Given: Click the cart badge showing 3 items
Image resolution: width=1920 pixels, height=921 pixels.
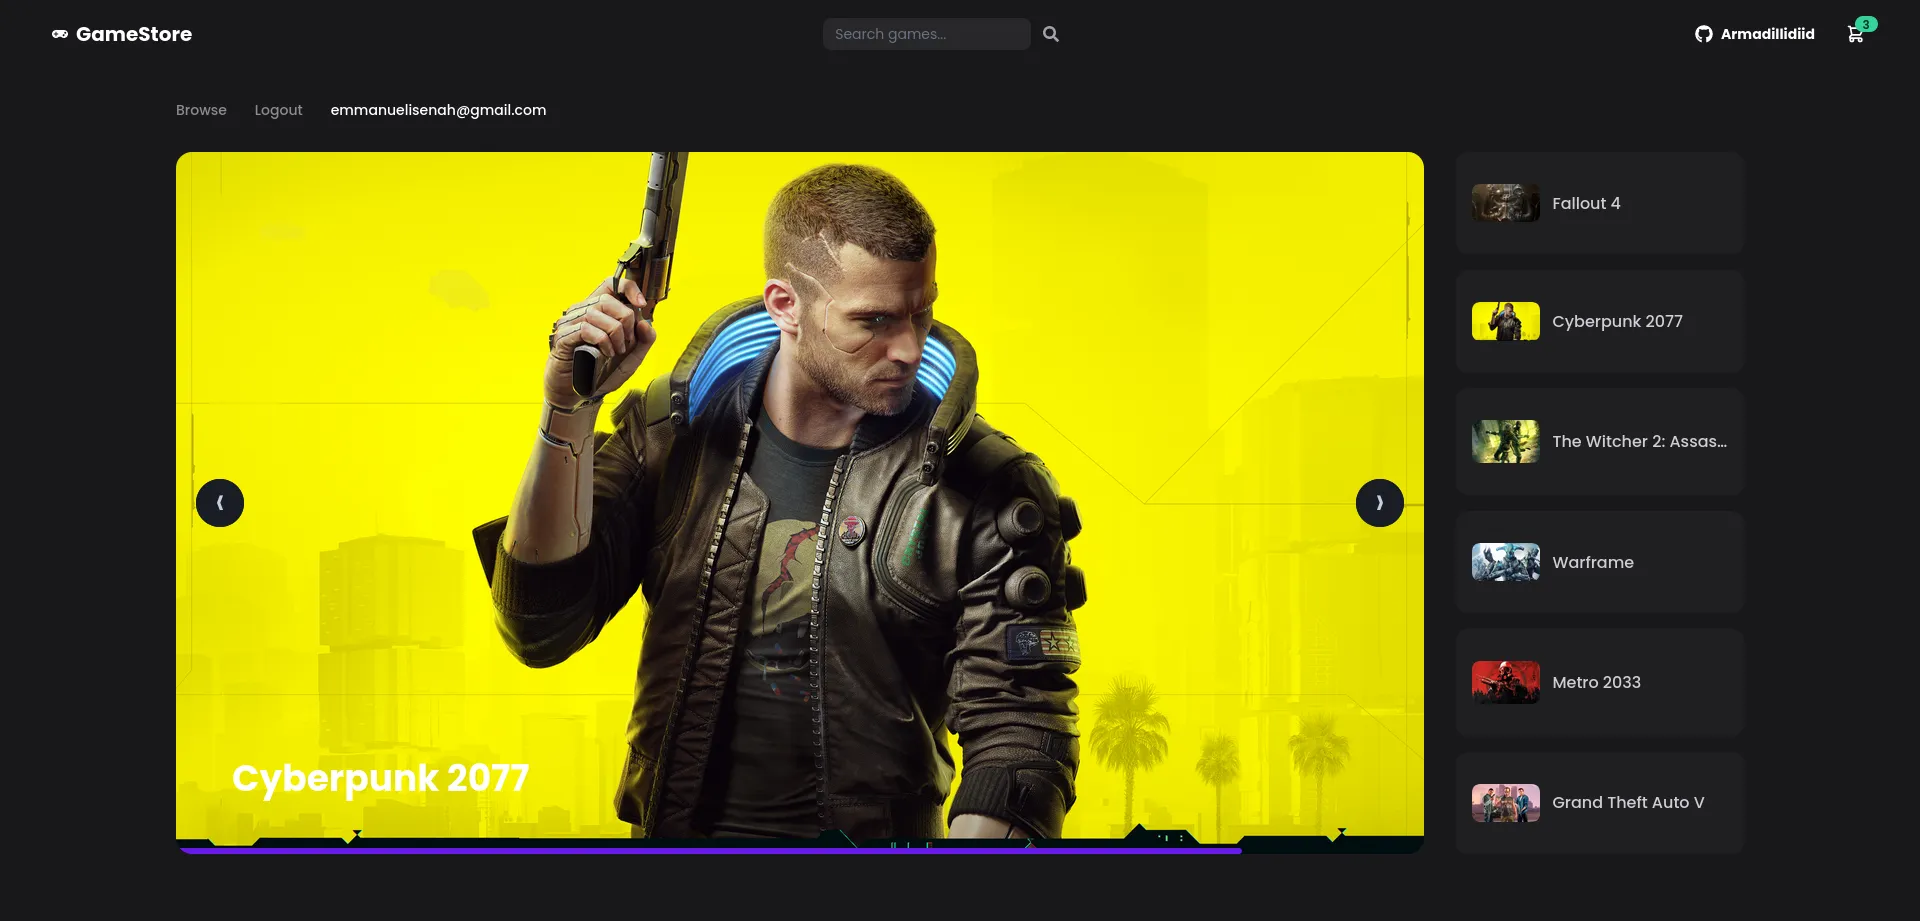Looking at the screenshot, I should (1864, 22).
